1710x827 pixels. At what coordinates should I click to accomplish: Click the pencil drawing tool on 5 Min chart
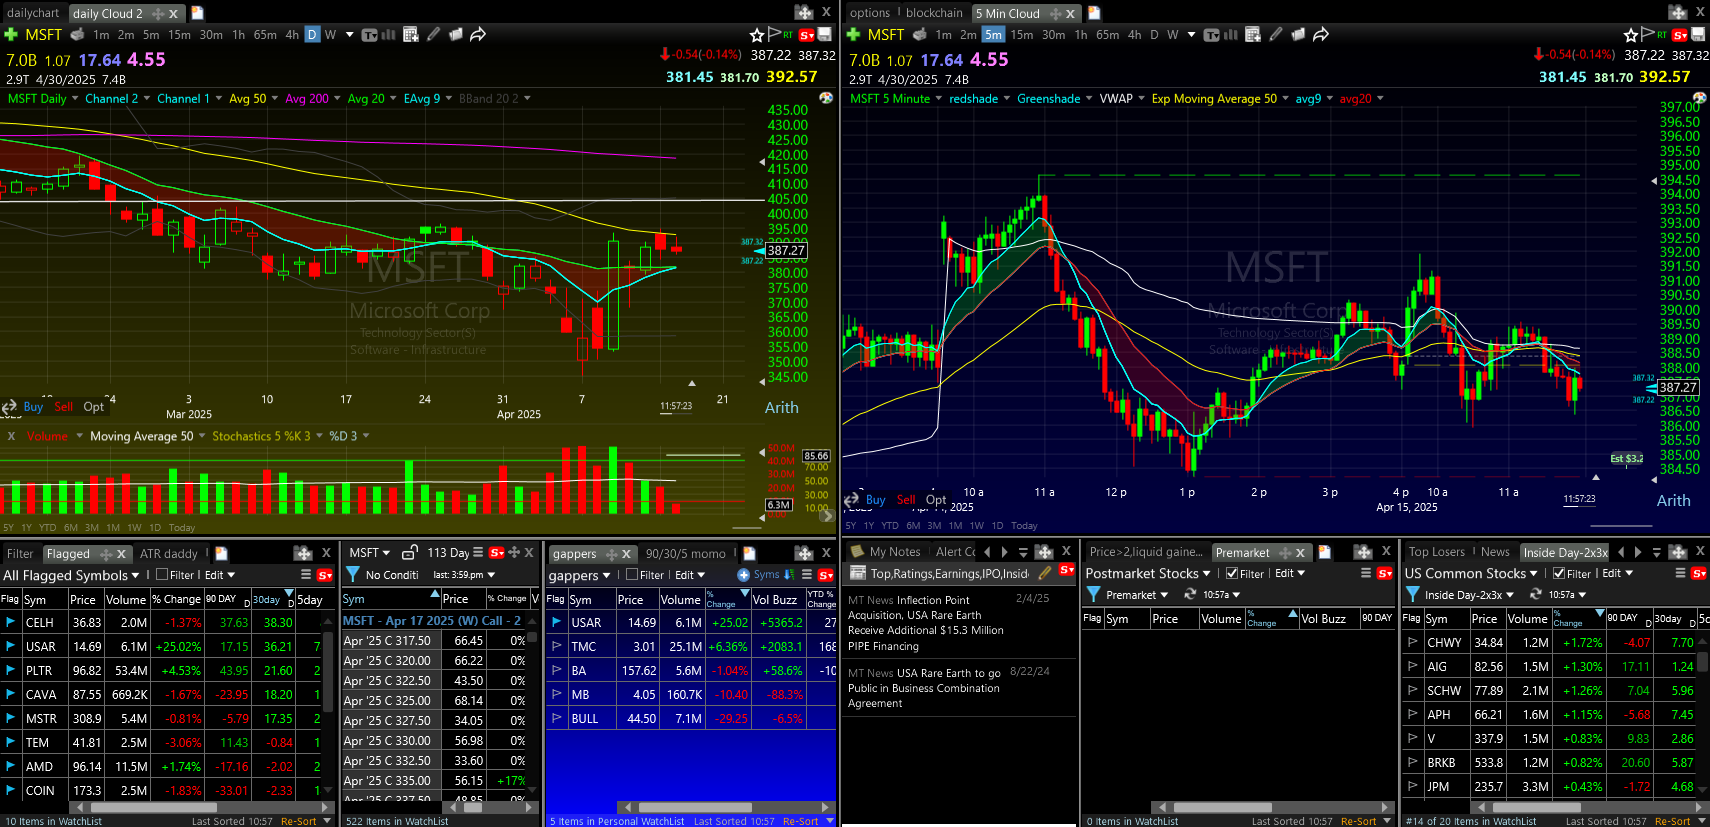(1276, 34)
